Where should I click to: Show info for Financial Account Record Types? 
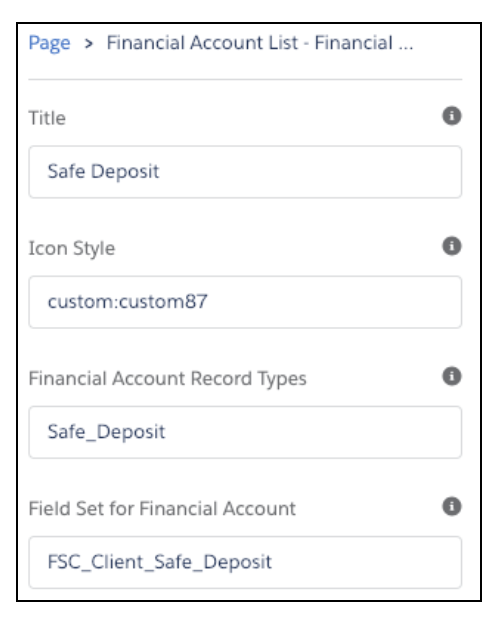[x=452, y=376]
